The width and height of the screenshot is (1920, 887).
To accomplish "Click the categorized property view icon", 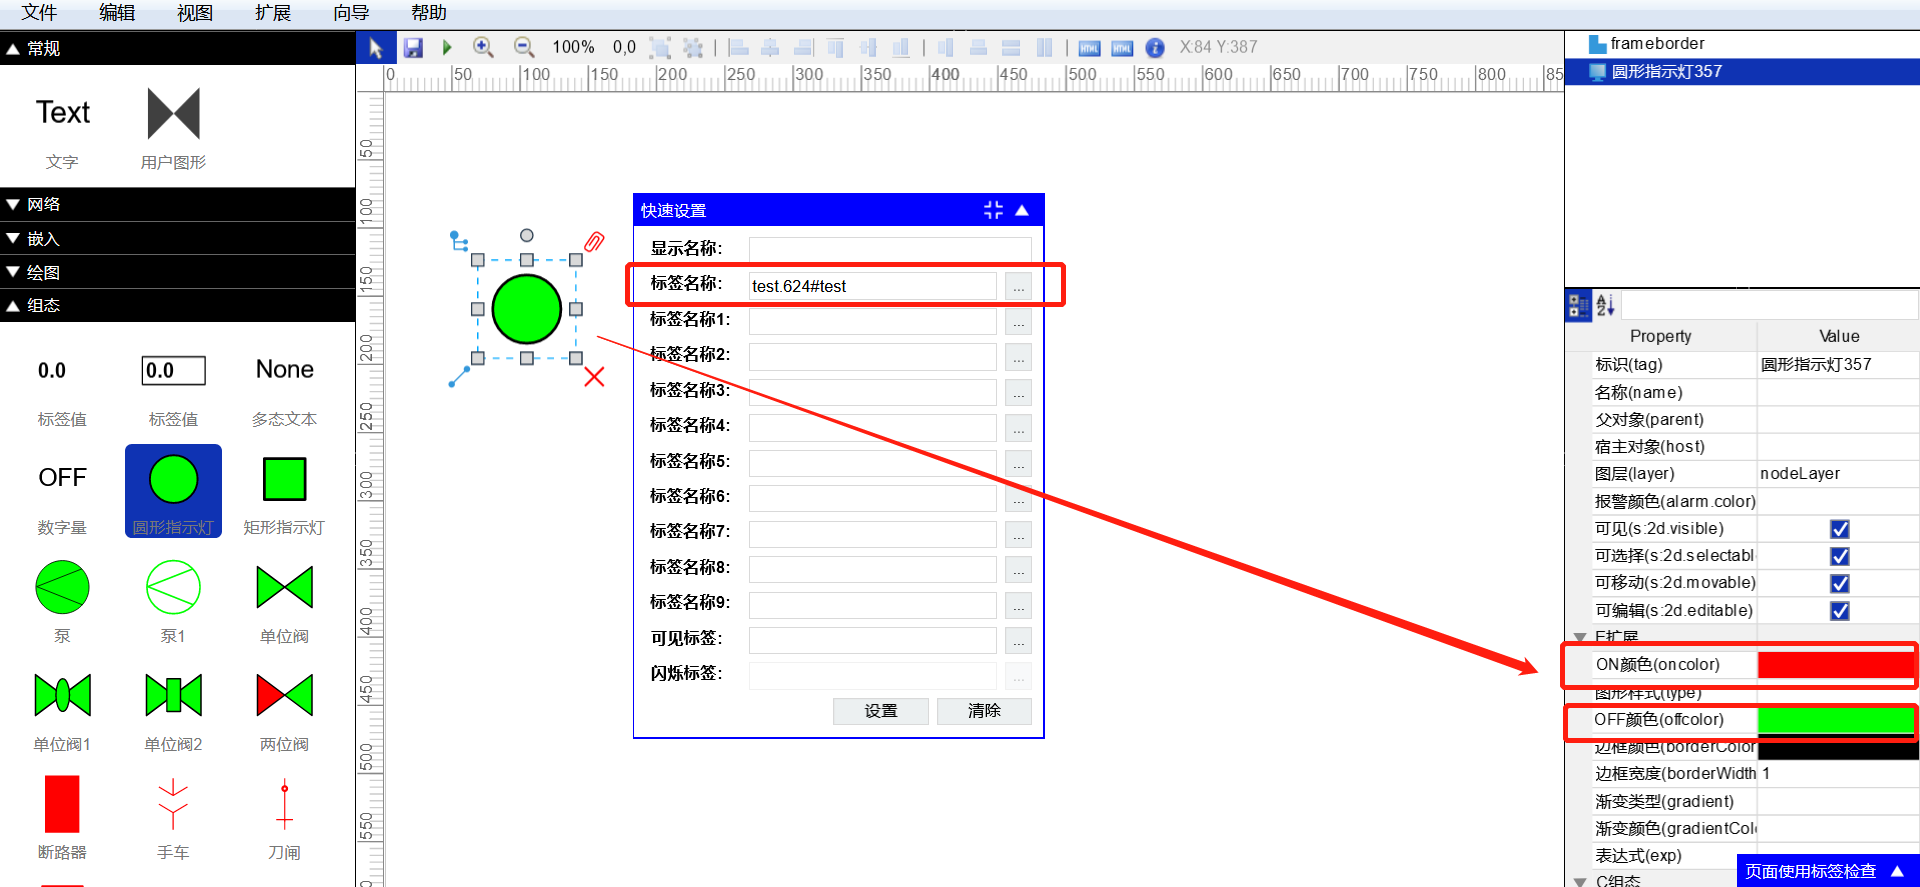I will click(x=1579, y=305).
